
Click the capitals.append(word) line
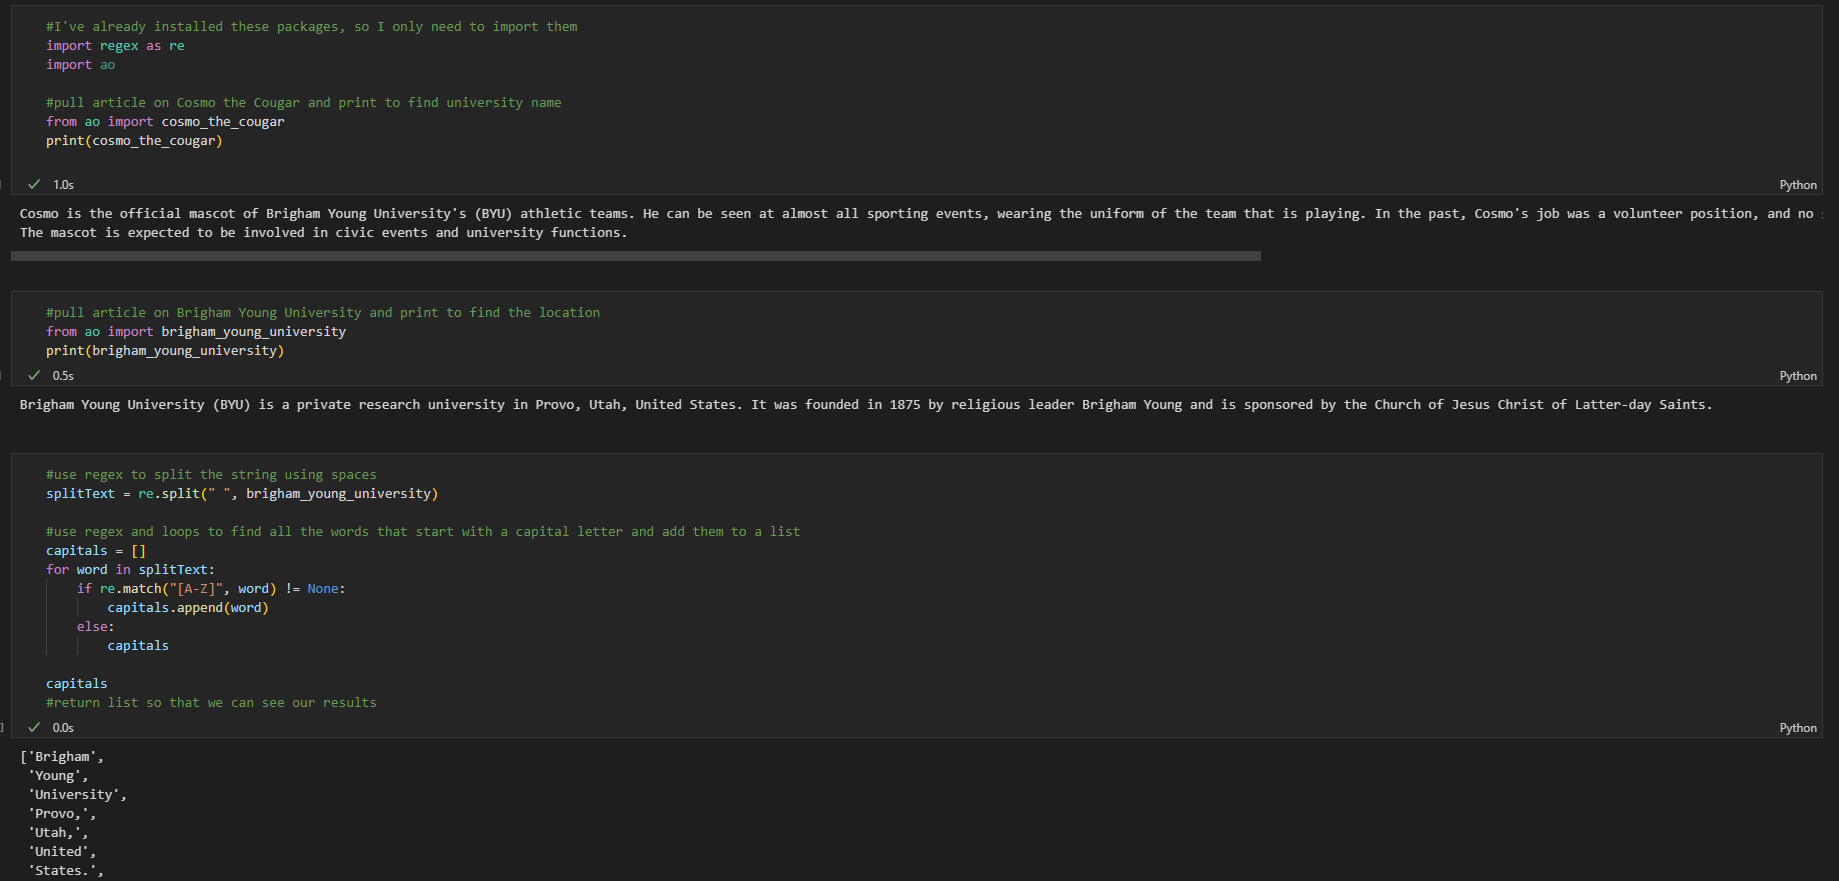coord(188,608)
